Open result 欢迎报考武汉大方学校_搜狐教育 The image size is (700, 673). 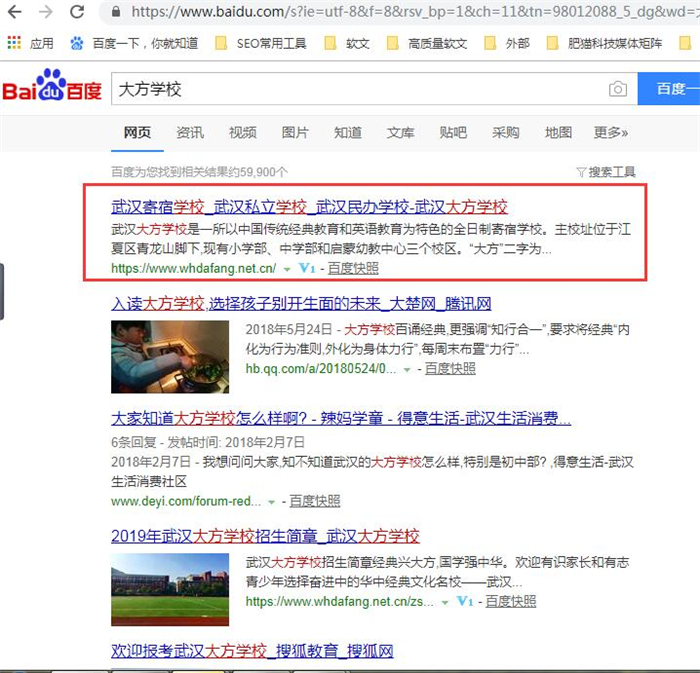252,651
